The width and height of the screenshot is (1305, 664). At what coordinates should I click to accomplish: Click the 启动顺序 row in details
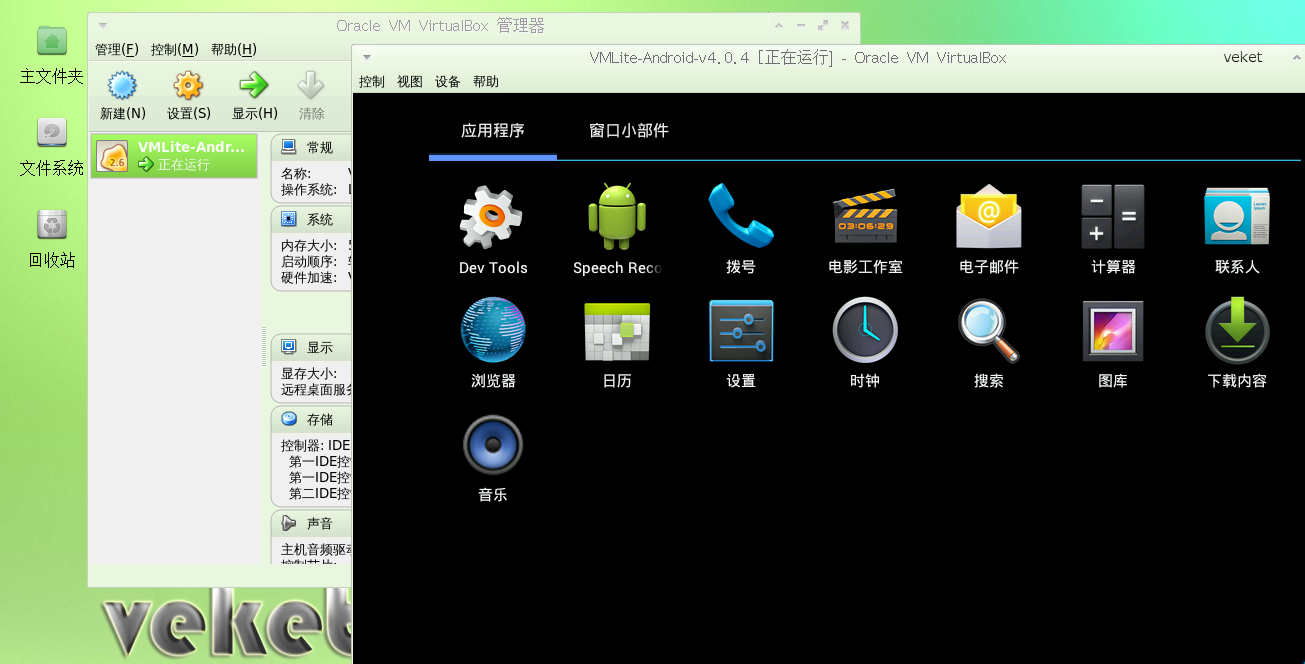pyautogui.click(x=315, y=261)
